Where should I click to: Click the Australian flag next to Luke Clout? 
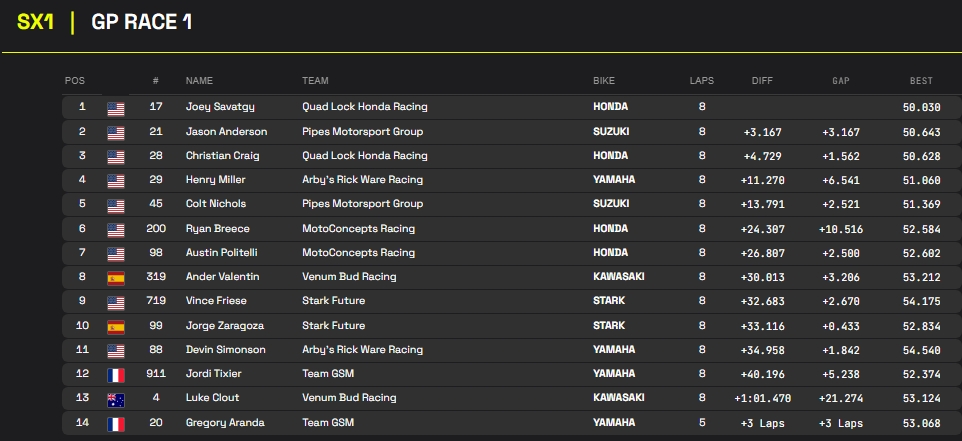coord(116,398)
